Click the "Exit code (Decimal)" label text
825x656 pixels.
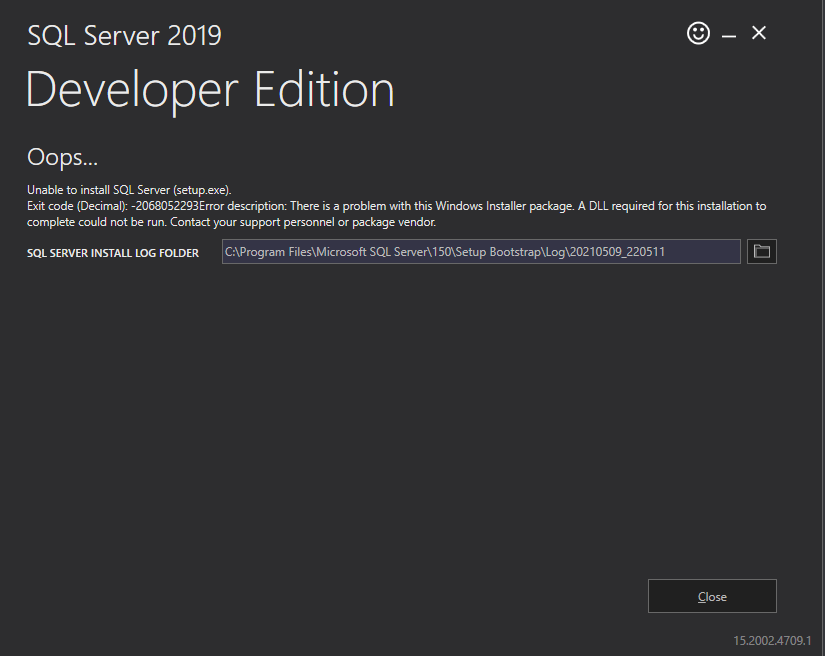[x=77, y=206]
